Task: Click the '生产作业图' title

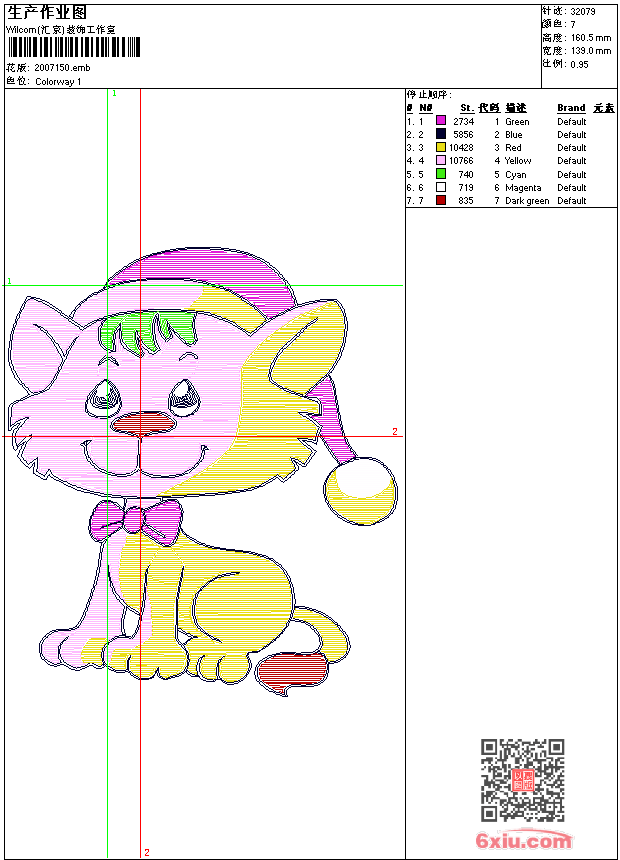Action: click(x=47, y=13)
